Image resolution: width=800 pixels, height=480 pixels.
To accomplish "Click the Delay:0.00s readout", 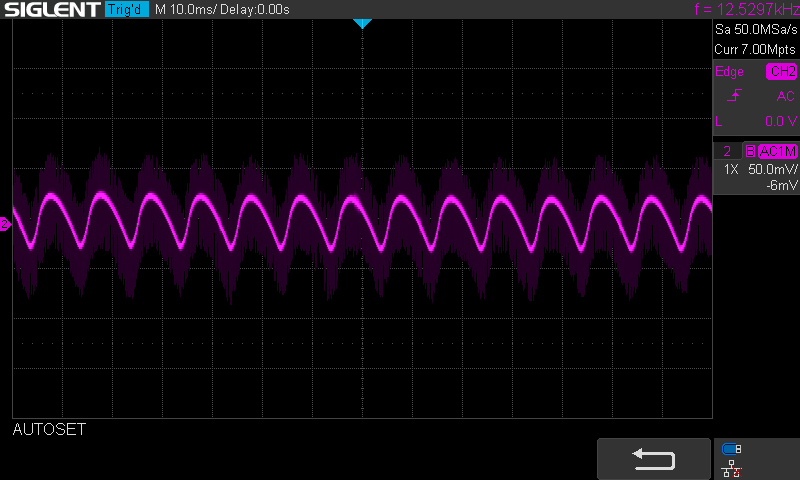I will 255,9.
